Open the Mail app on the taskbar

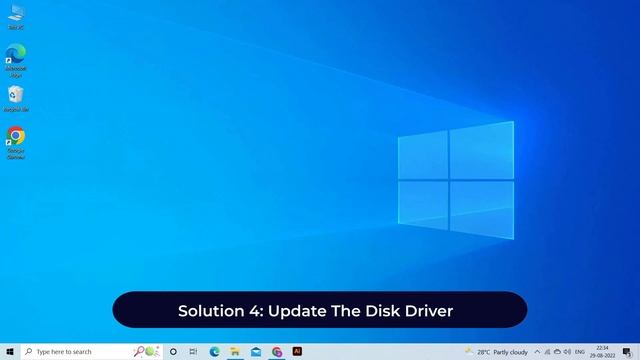256,351
